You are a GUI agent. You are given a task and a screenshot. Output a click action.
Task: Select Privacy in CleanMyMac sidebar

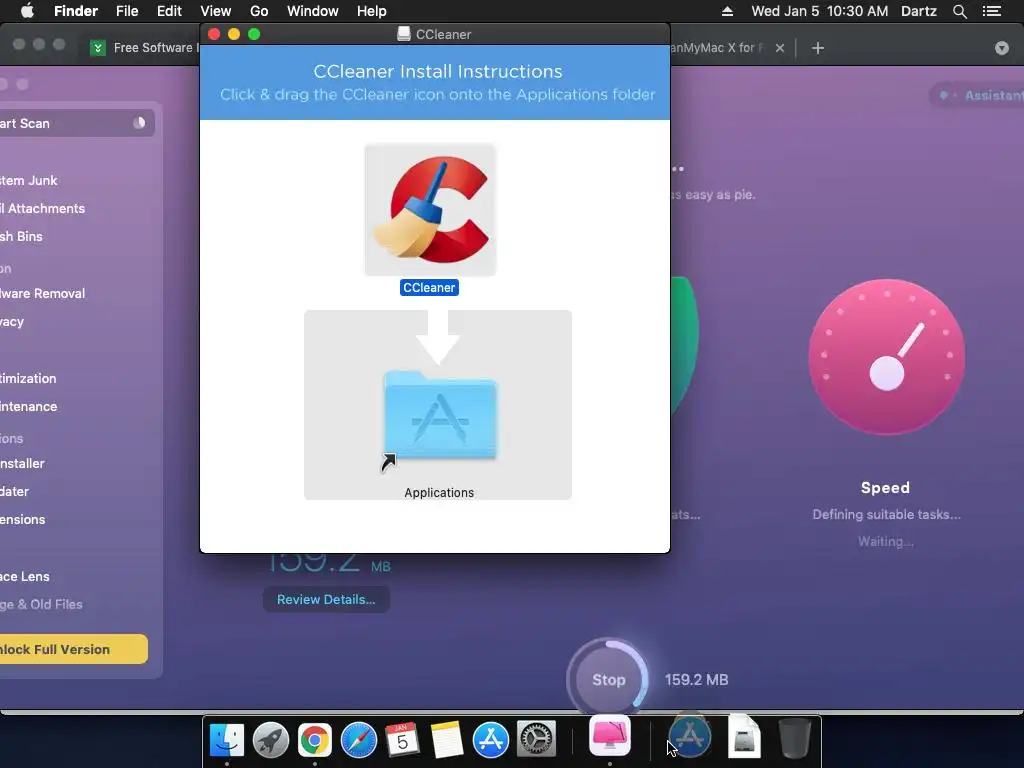[x=12, y=321]
